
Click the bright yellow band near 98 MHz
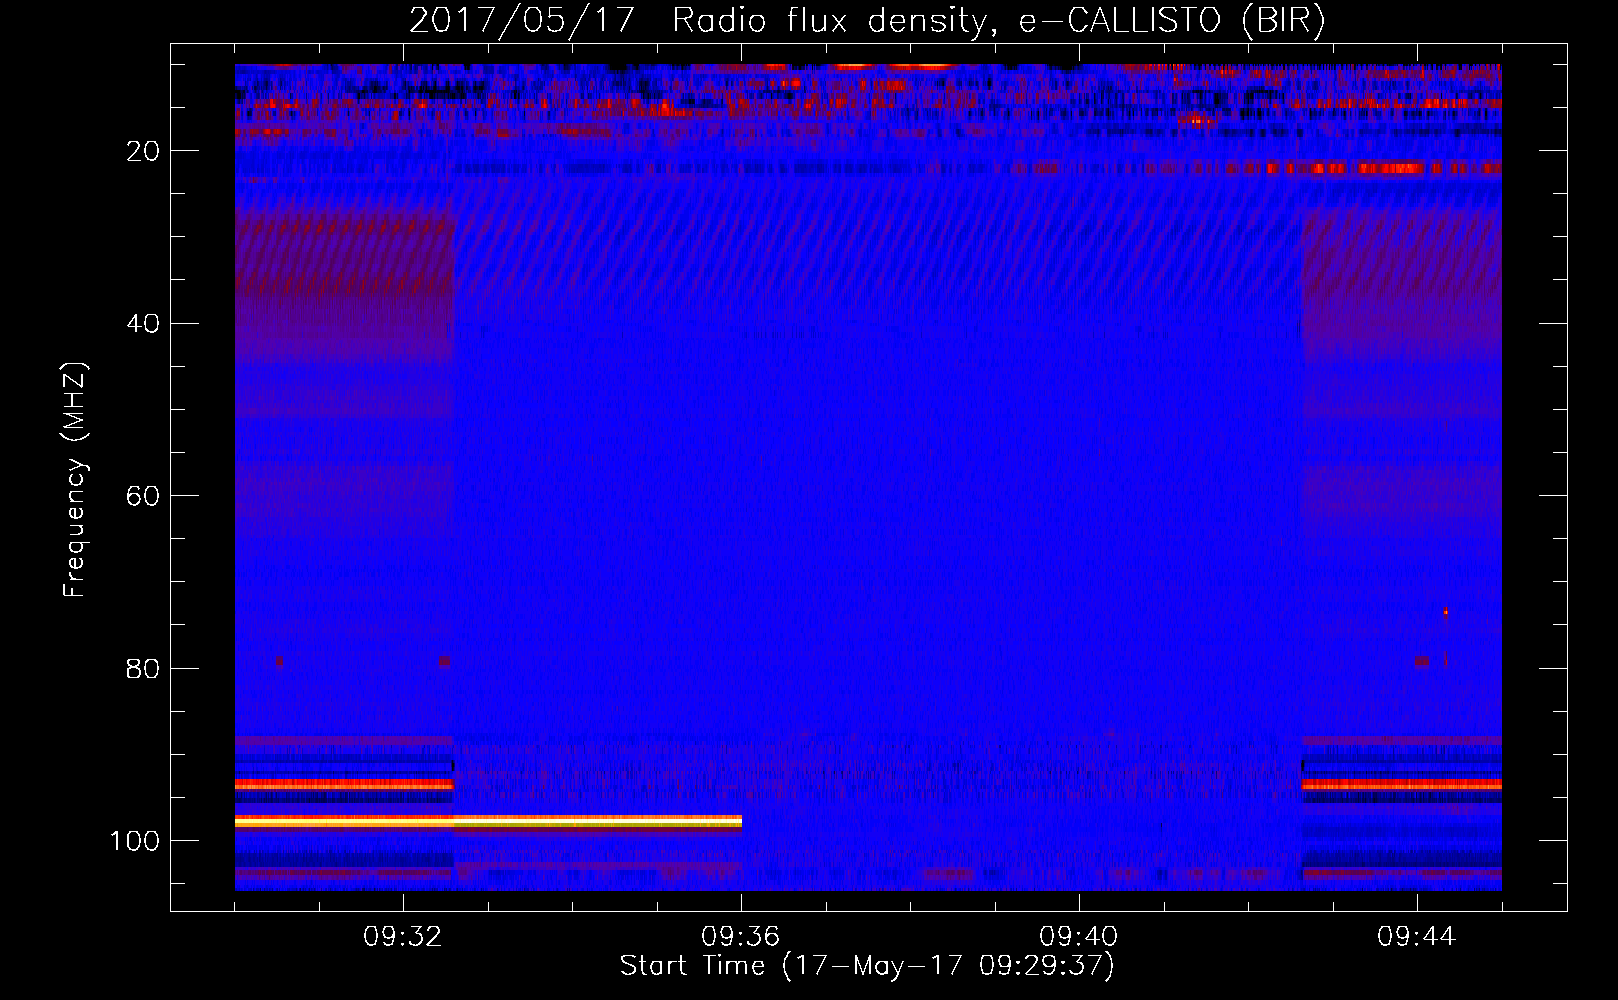[488, 821]
